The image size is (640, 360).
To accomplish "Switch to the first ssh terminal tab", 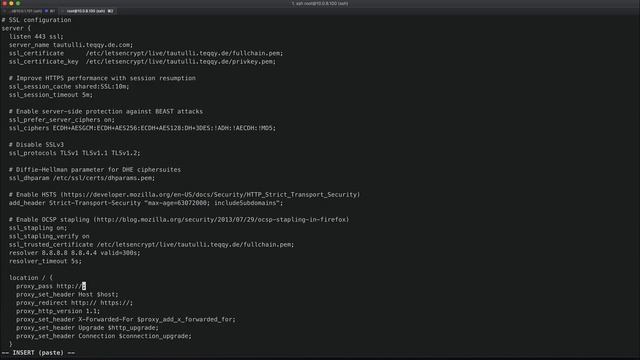I will click(x=31, y=11).
